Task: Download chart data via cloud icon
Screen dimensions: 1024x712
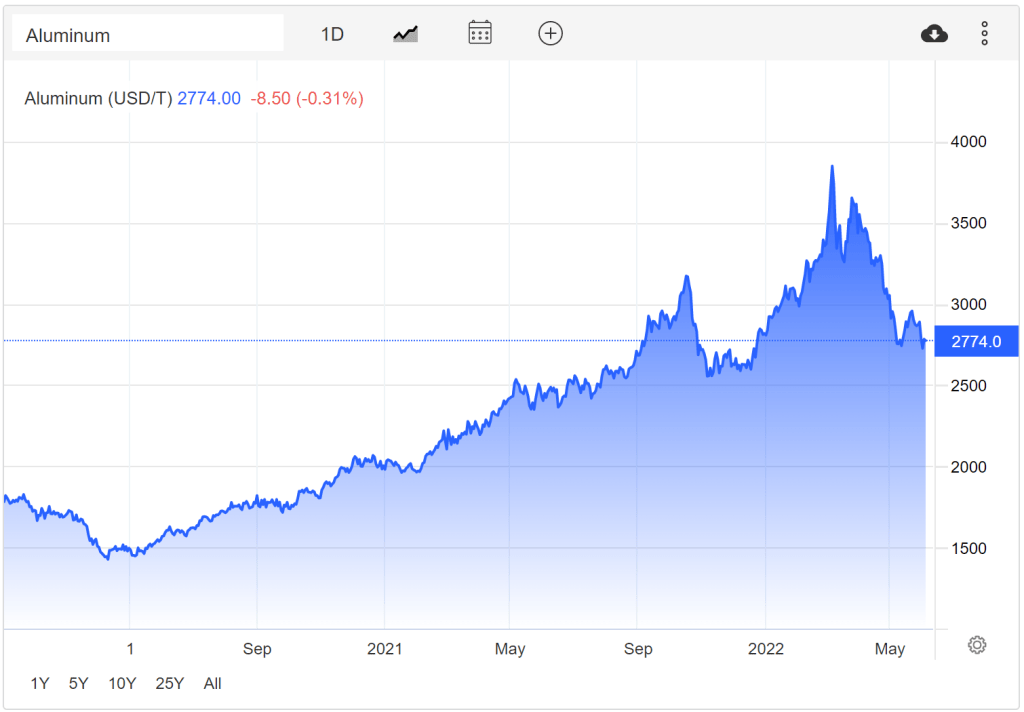Action: pyautogui.click(x=934, y=34)
